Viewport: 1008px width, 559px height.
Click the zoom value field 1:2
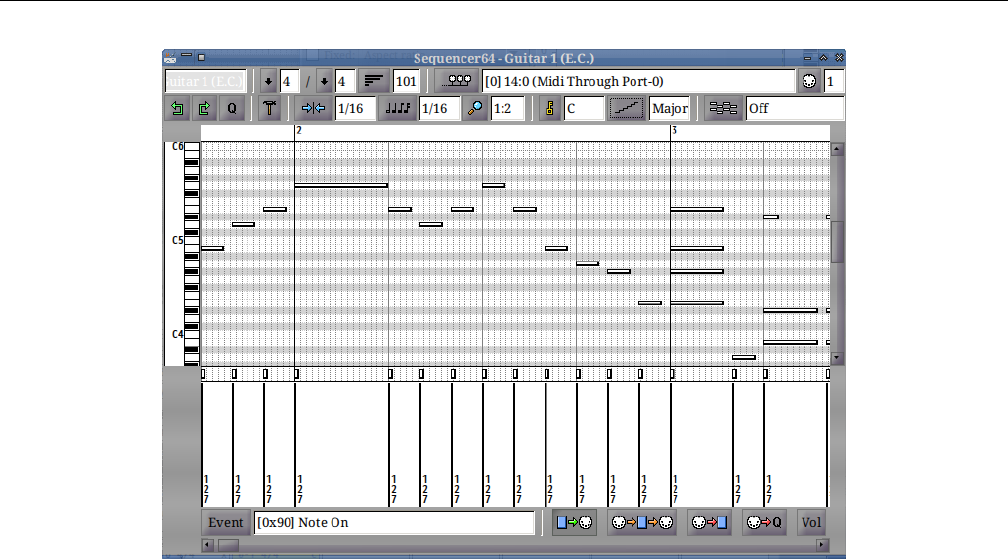click(507, 109)
